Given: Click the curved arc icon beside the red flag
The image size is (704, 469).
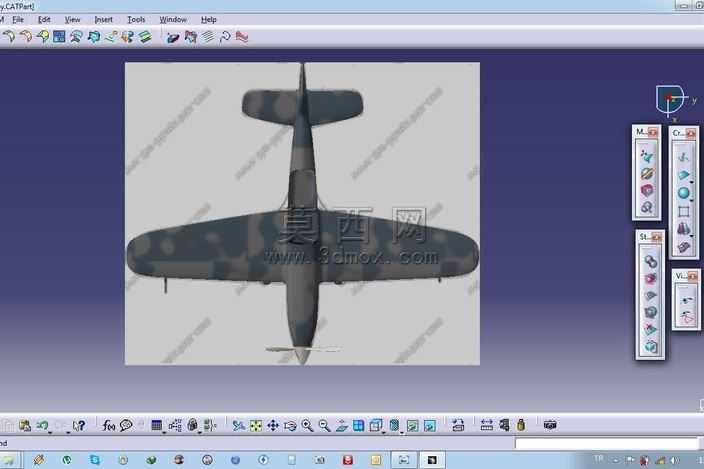Looking at the screenshot, I should [225, 37].
